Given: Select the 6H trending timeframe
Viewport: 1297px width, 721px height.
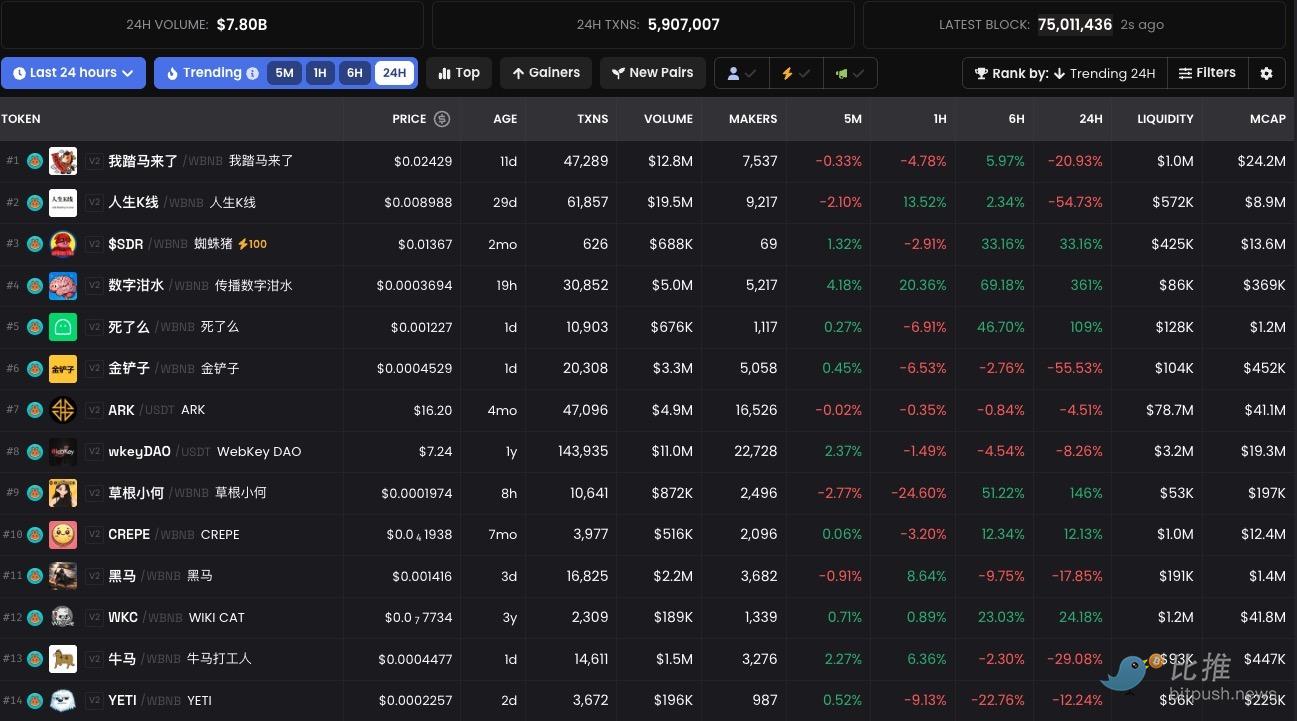Looking at the screenshot, I should [354, 73].
